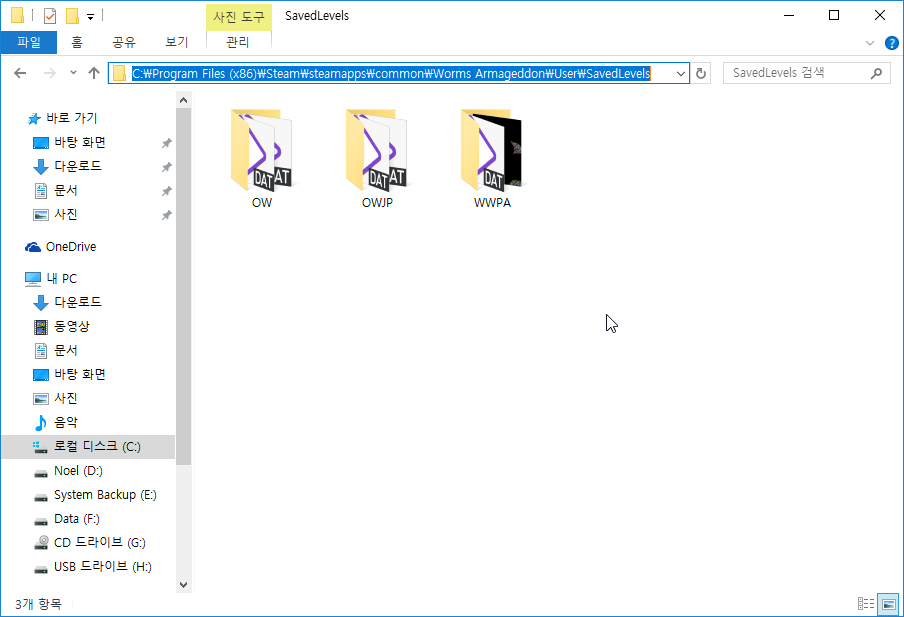The height and width of the screenshot is (617, 904).
Task: Switch to details view layout
Action: pyautogui.click(x=865, y=604)
